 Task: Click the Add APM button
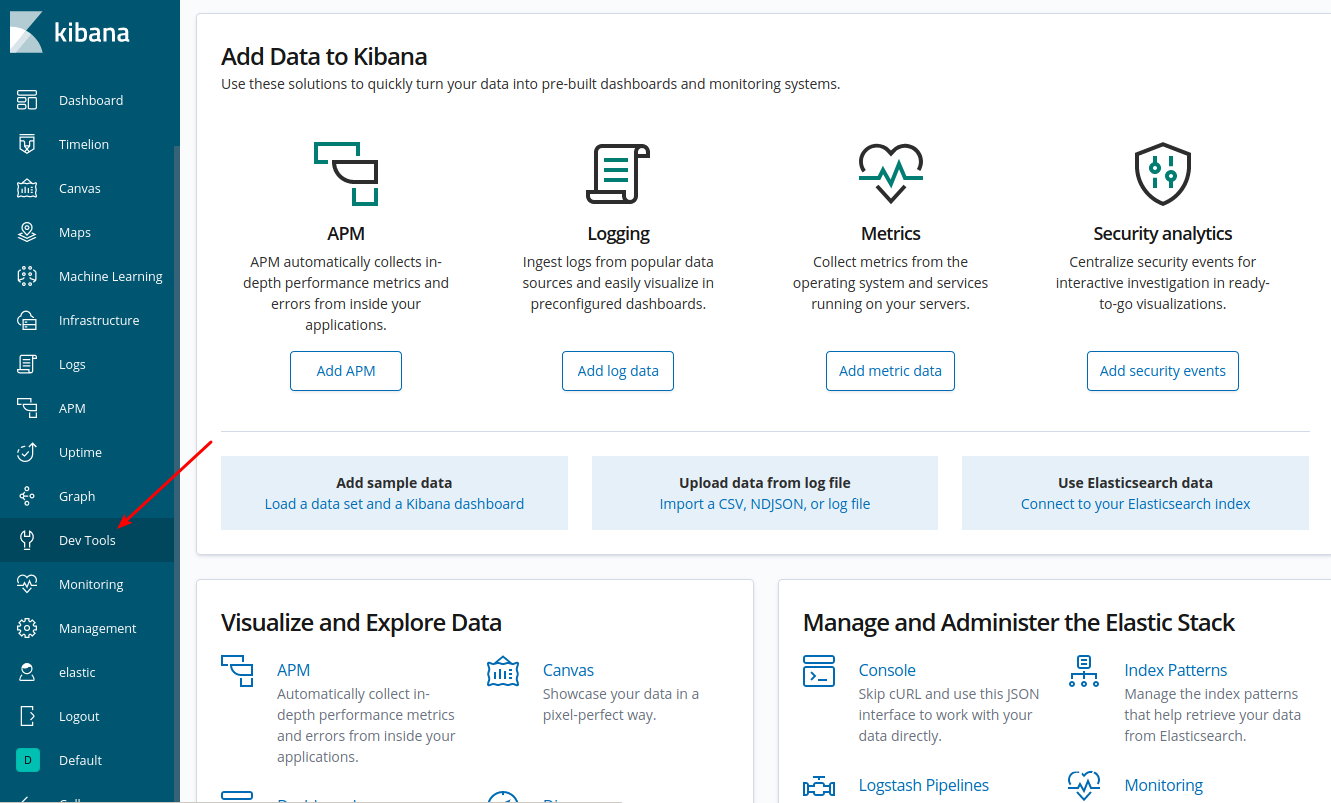point(346,371)
